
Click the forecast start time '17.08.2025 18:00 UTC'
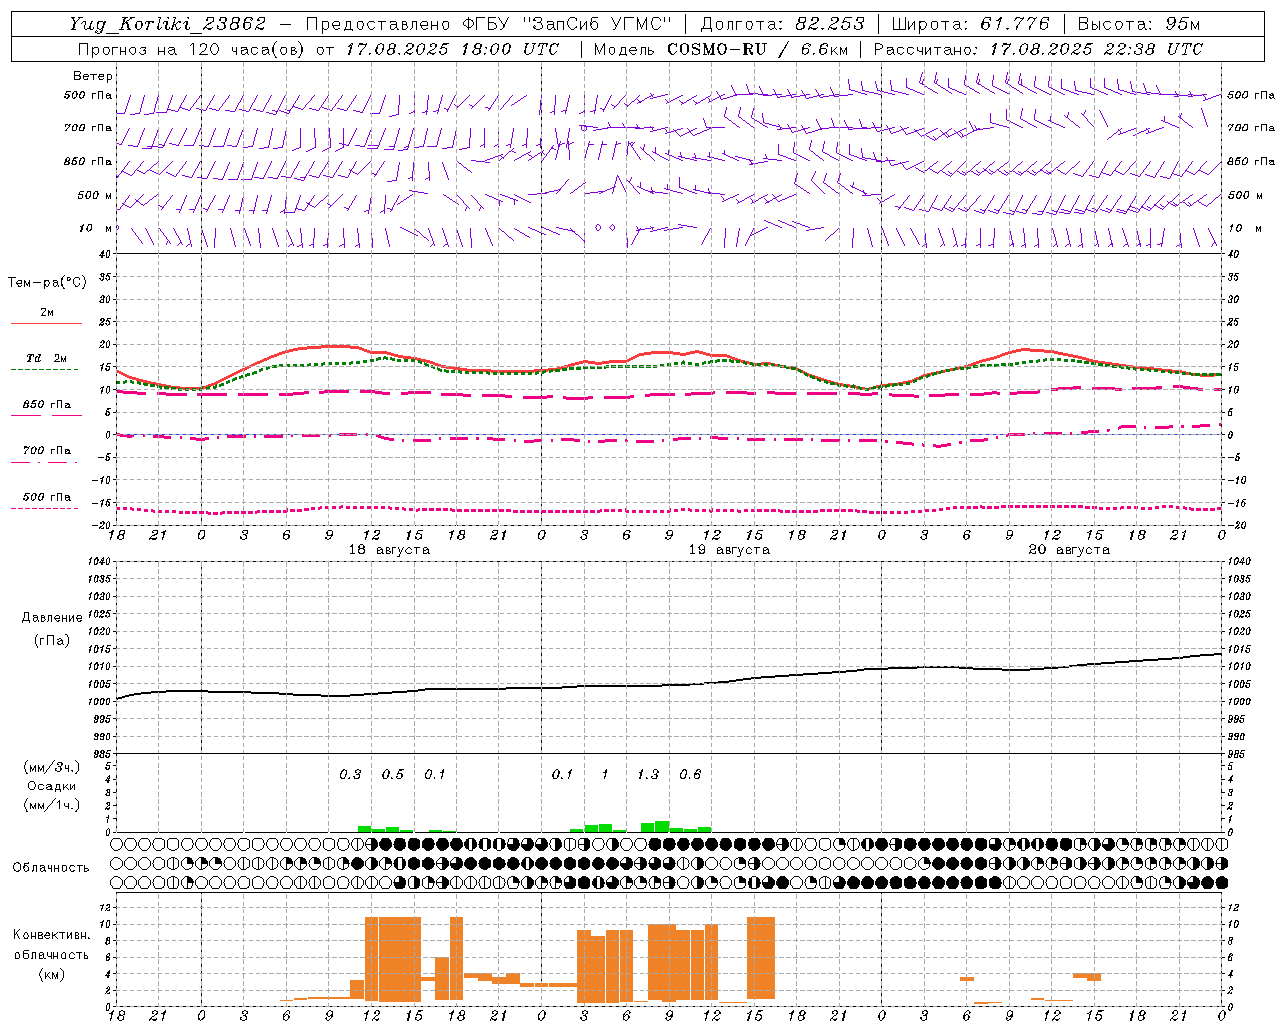tap(452, 49)
